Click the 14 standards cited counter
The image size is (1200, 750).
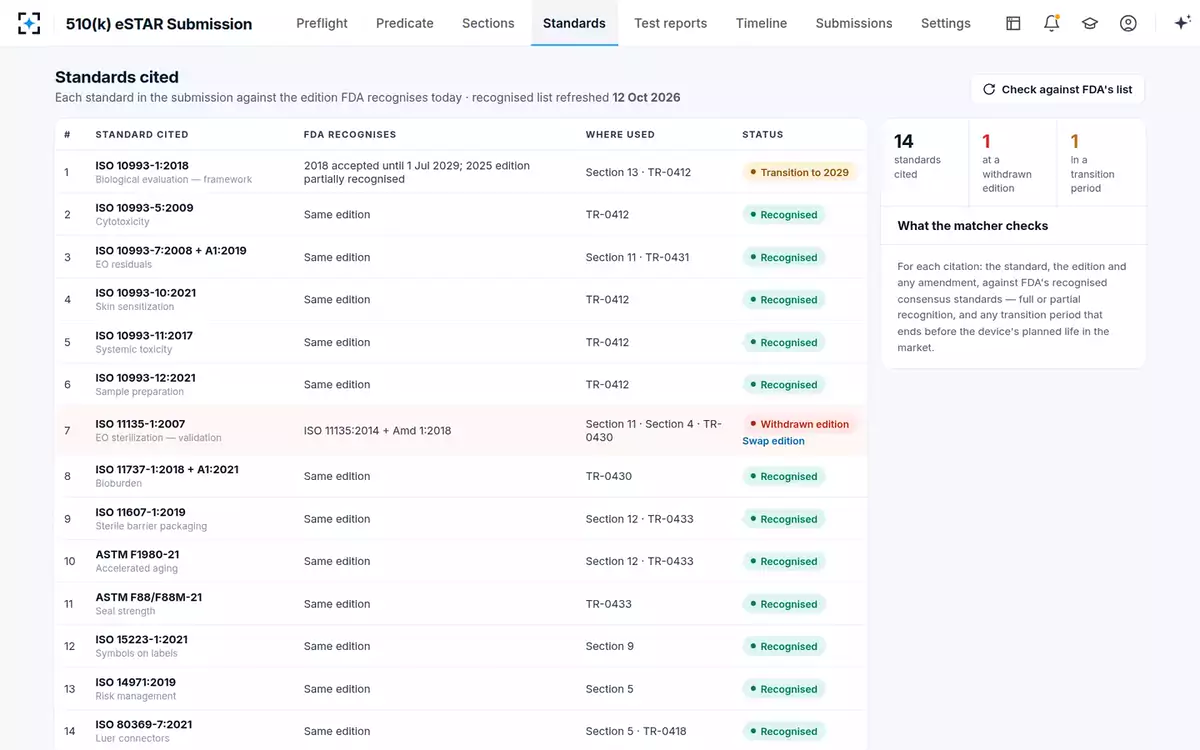[x=925, y=162]
